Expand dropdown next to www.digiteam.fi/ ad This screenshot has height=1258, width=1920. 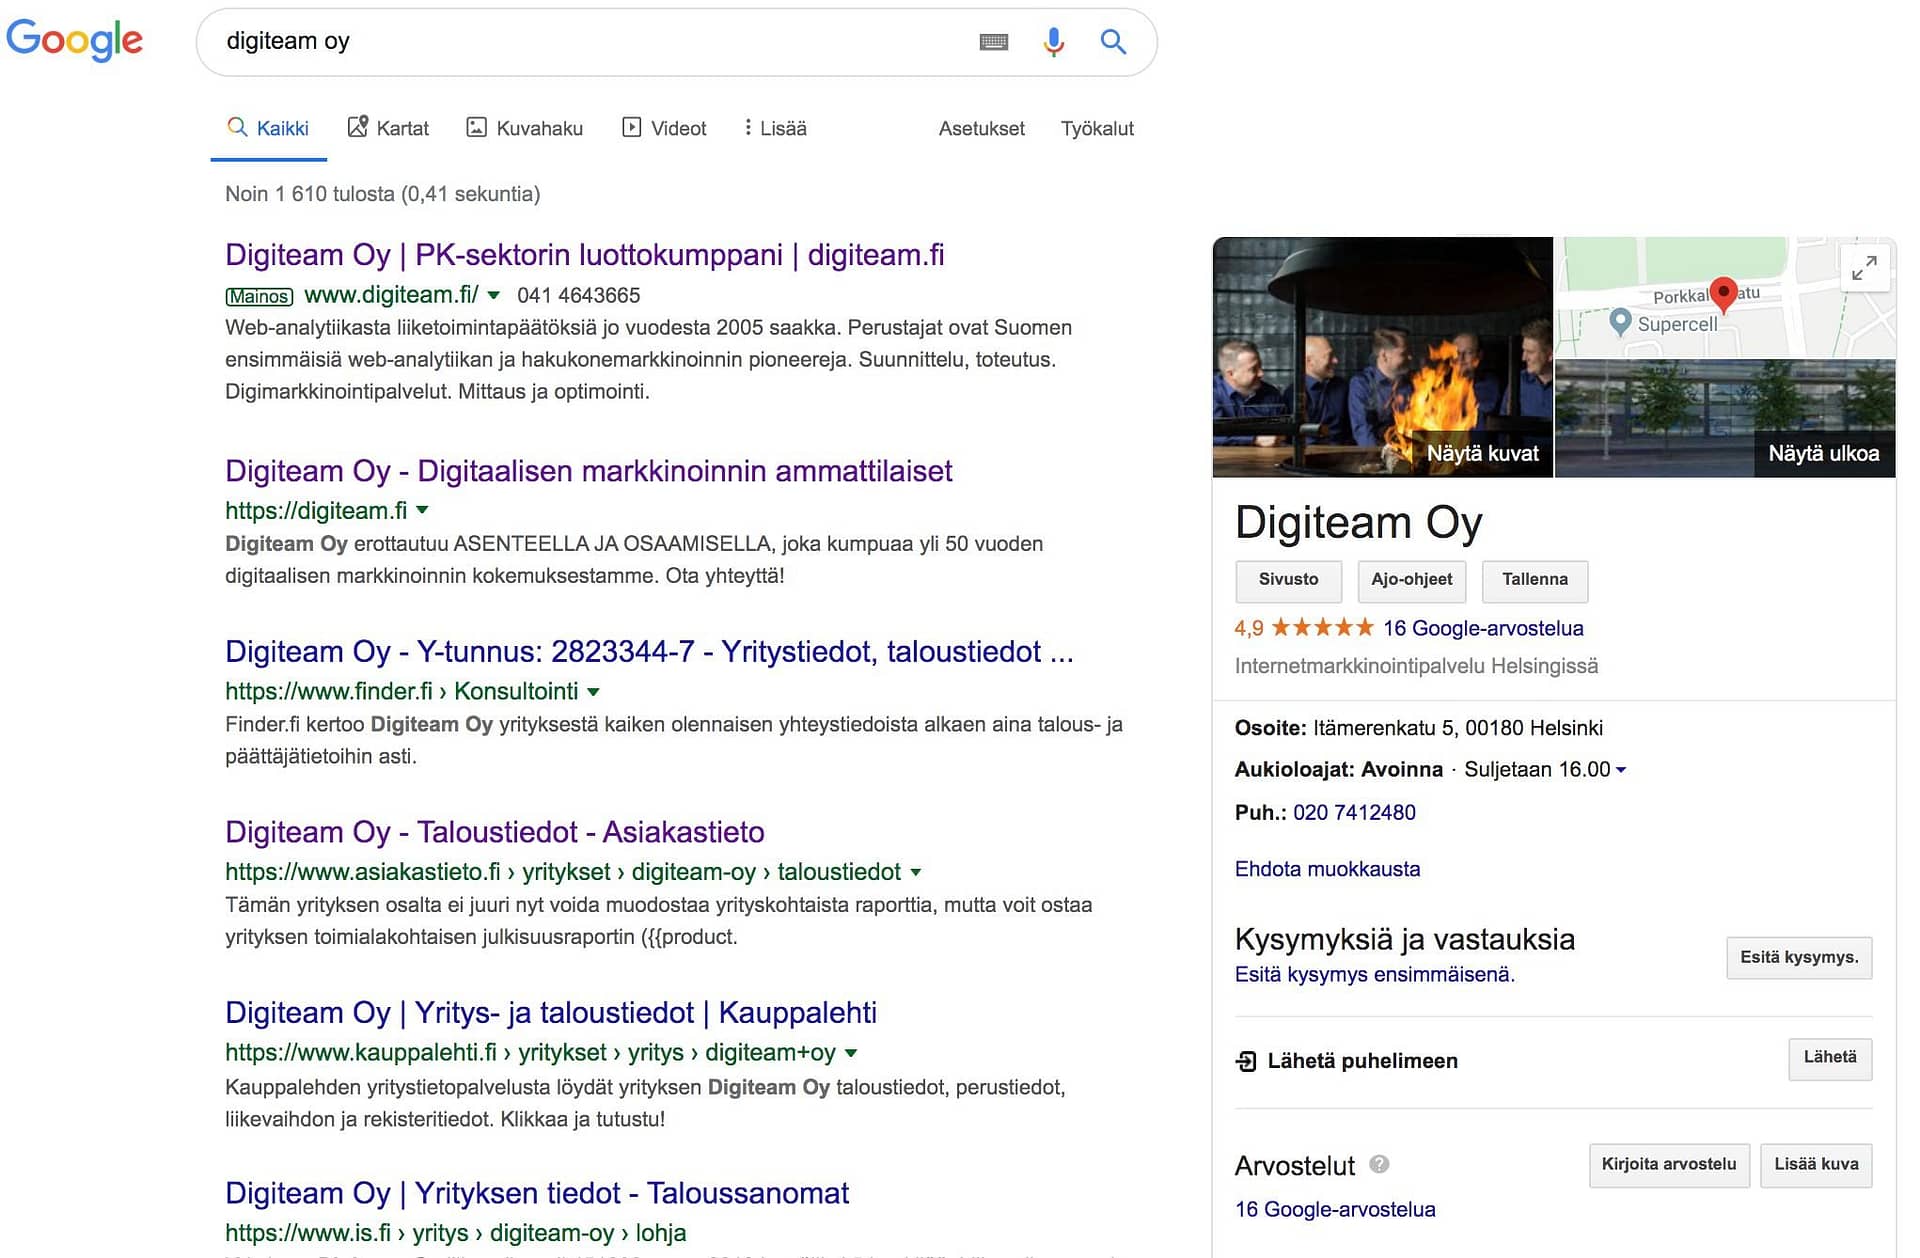coord(493,295)
